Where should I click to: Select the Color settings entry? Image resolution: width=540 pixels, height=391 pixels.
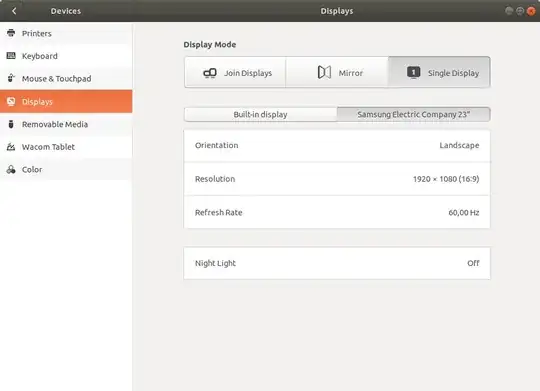(66, 169)
